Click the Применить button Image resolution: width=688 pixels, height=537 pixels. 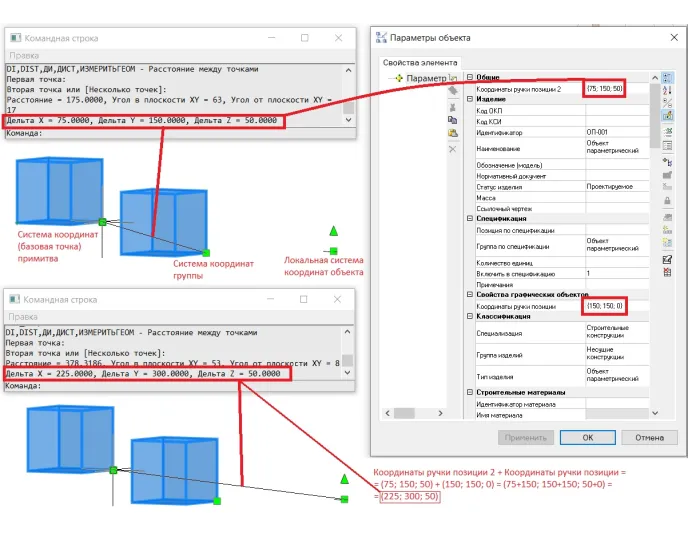point(526,437)
